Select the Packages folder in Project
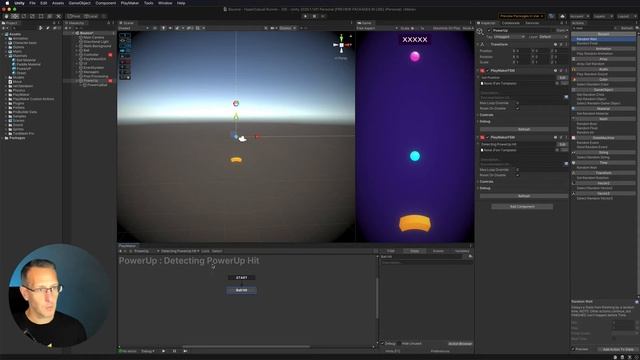Viewport: 640px width, 360px height. [x=16, y=138]
